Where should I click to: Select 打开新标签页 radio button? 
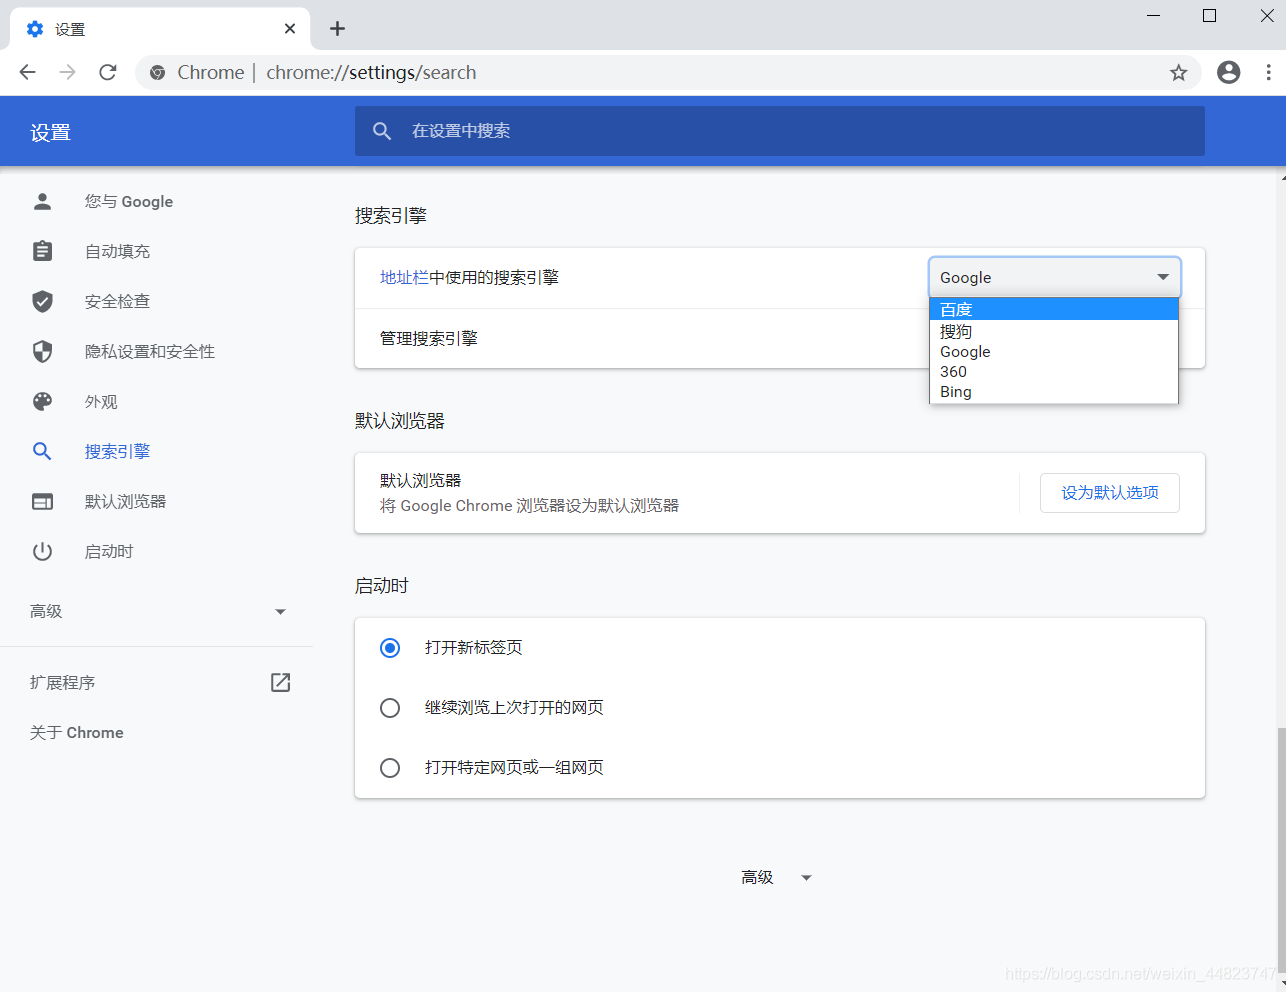390,648
